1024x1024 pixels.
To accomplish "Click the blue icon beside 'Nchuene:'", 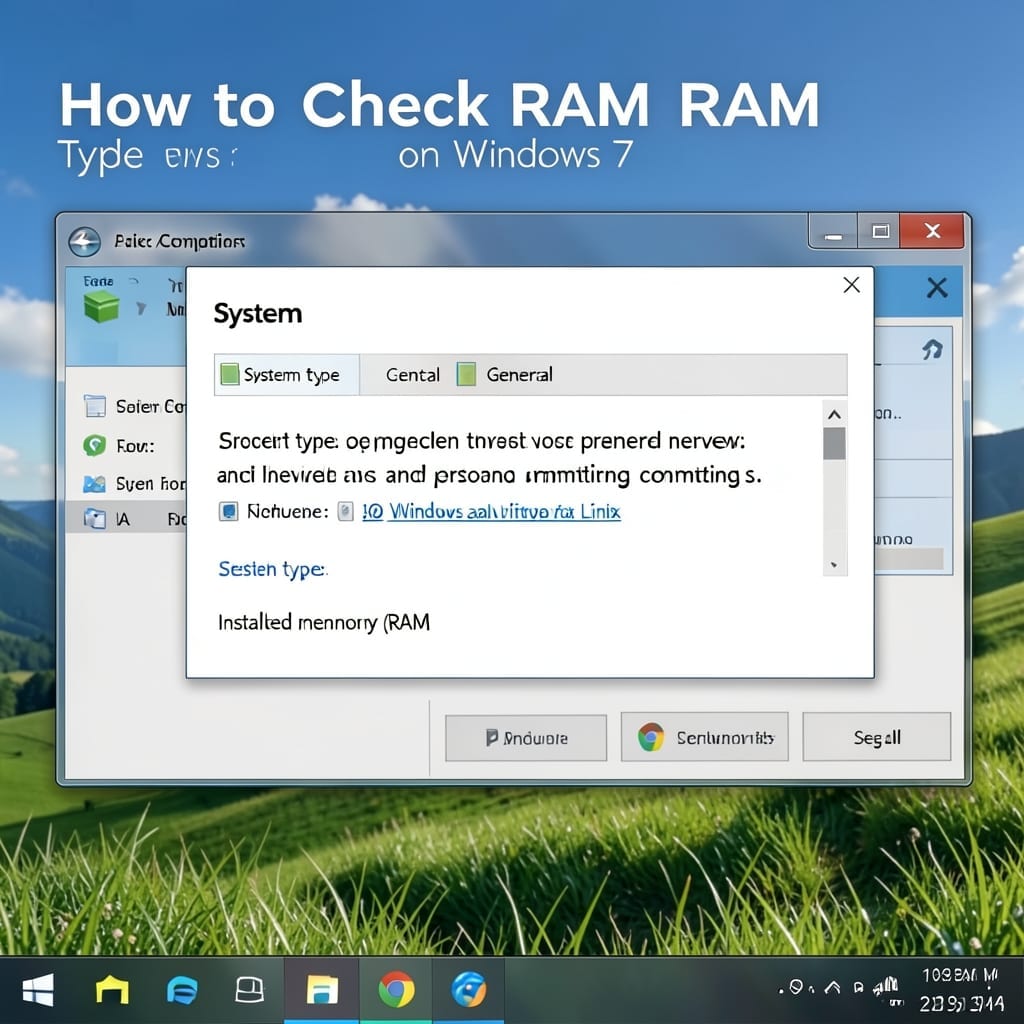I will click(x=229, y=511).
